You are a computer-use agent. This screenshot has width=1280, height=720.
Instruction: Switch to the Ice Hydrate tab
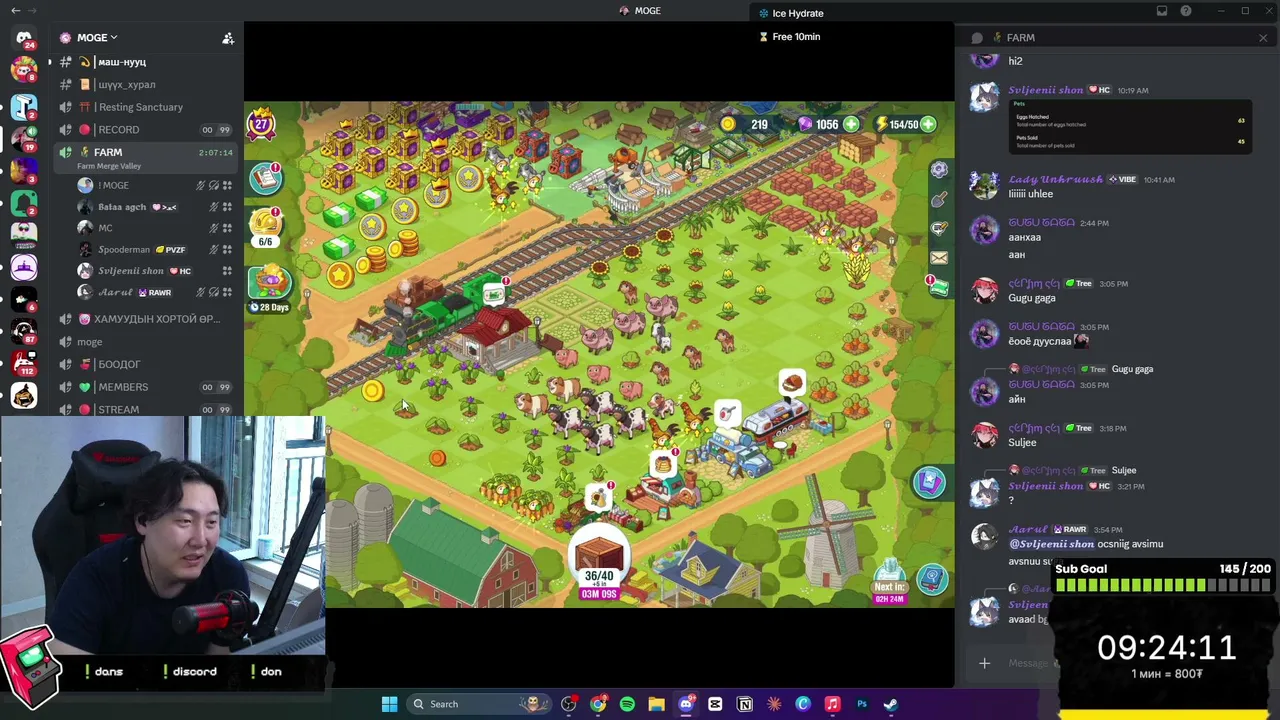pos(791,13)
